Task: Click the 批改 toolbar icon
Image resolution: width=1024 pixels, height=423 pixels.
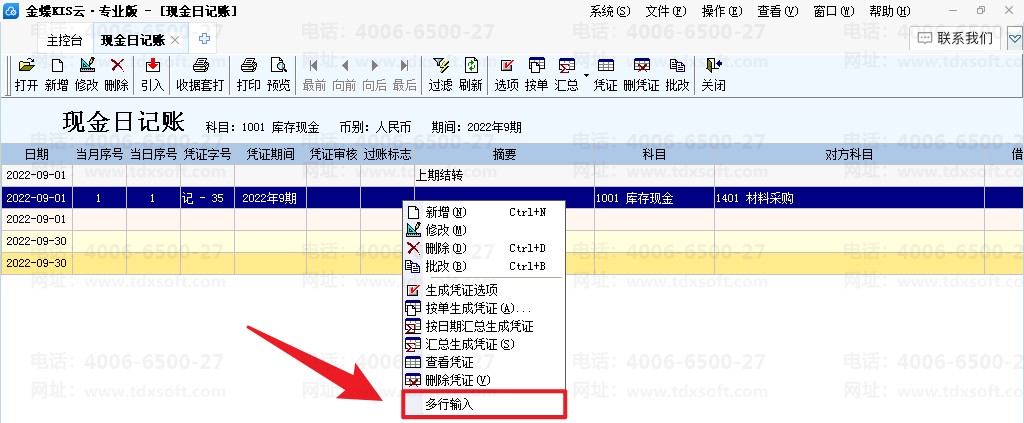Action: tap(677, 74)
